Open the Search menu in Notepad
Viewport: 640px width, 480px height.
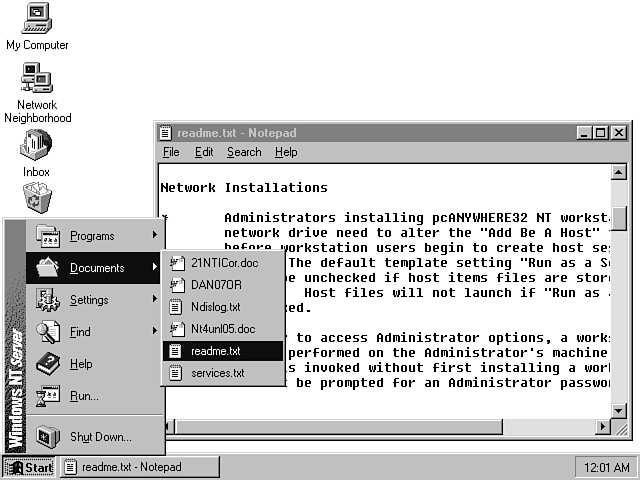tap(243, 152)
